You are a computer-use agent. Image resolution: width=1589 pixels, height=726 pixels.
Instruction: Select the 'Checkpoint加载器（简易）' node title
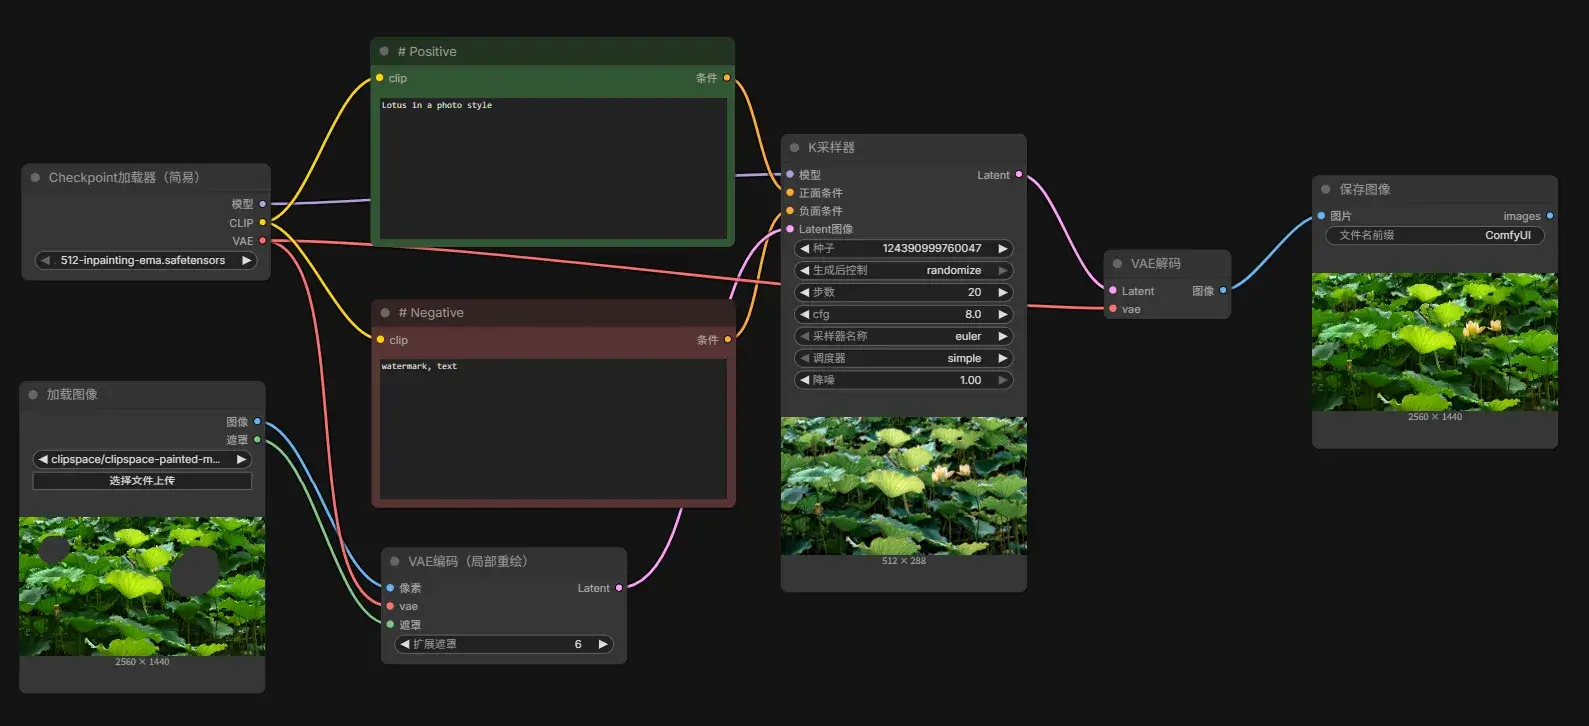125,178
